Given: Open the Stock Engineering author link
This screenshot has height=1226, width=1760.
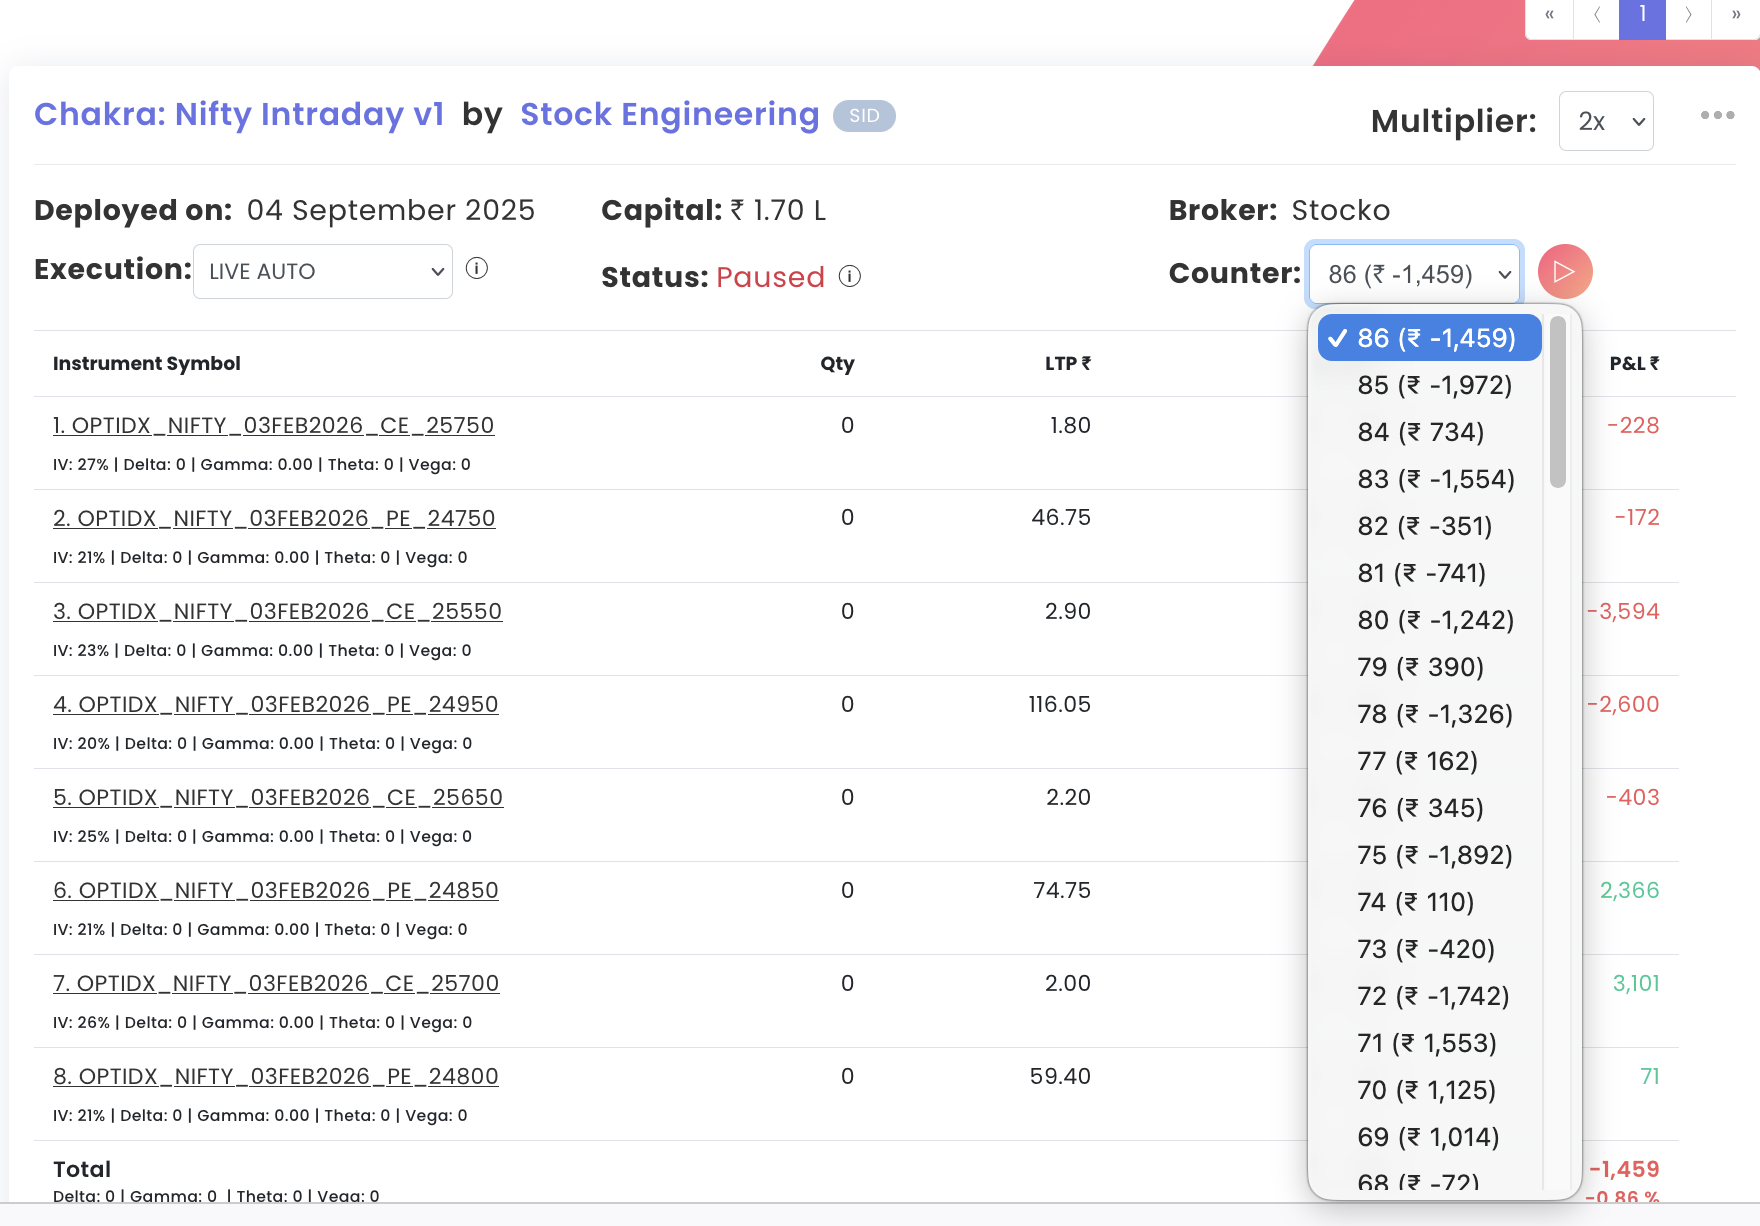Looking at the screenshot, I should 669,115.
